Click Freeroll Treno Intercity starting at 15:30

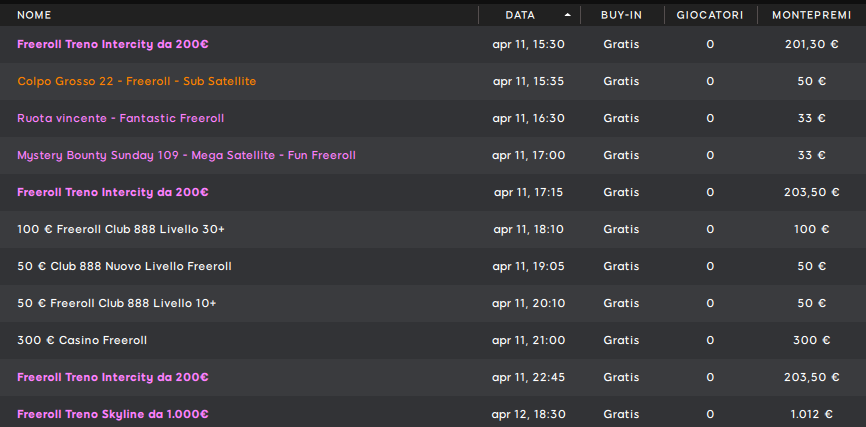(112, 44)
